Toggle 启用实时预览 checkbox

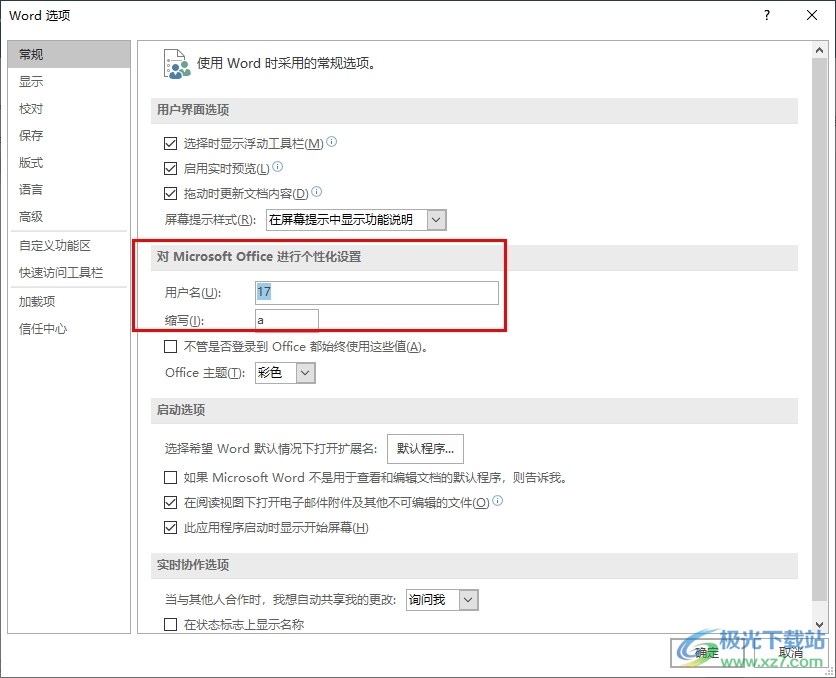(x=171, y=168)
